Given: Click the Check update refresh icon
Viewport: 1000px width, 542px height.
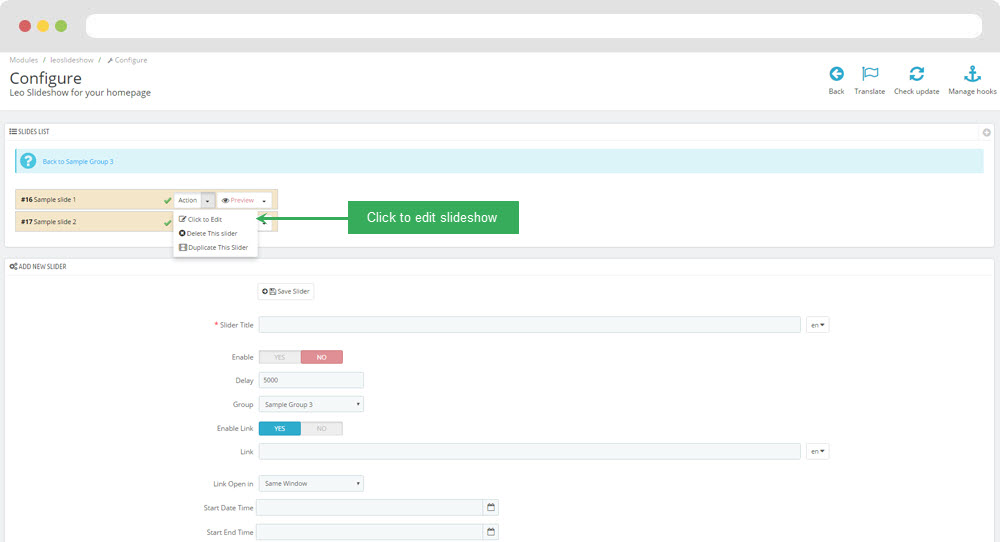Looking at the screenshot, I should point(916,74).
